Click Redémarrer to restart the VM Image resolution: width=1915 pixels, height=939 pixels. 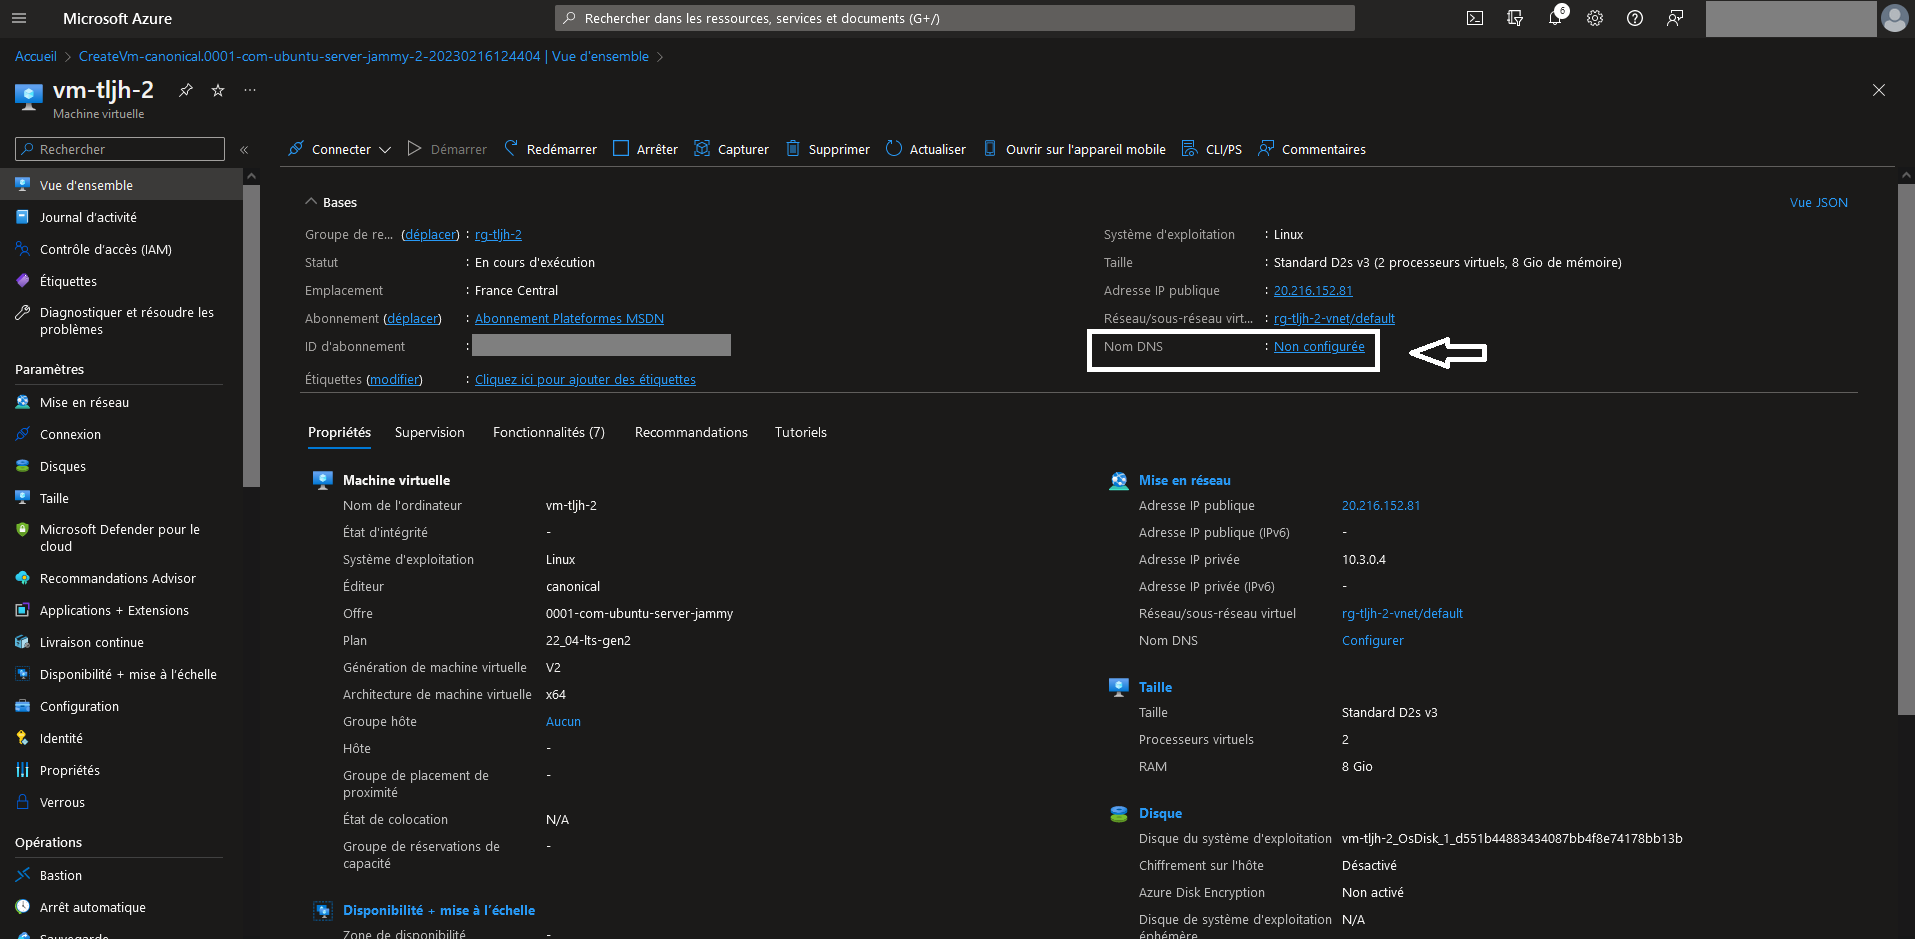(550, 149)
